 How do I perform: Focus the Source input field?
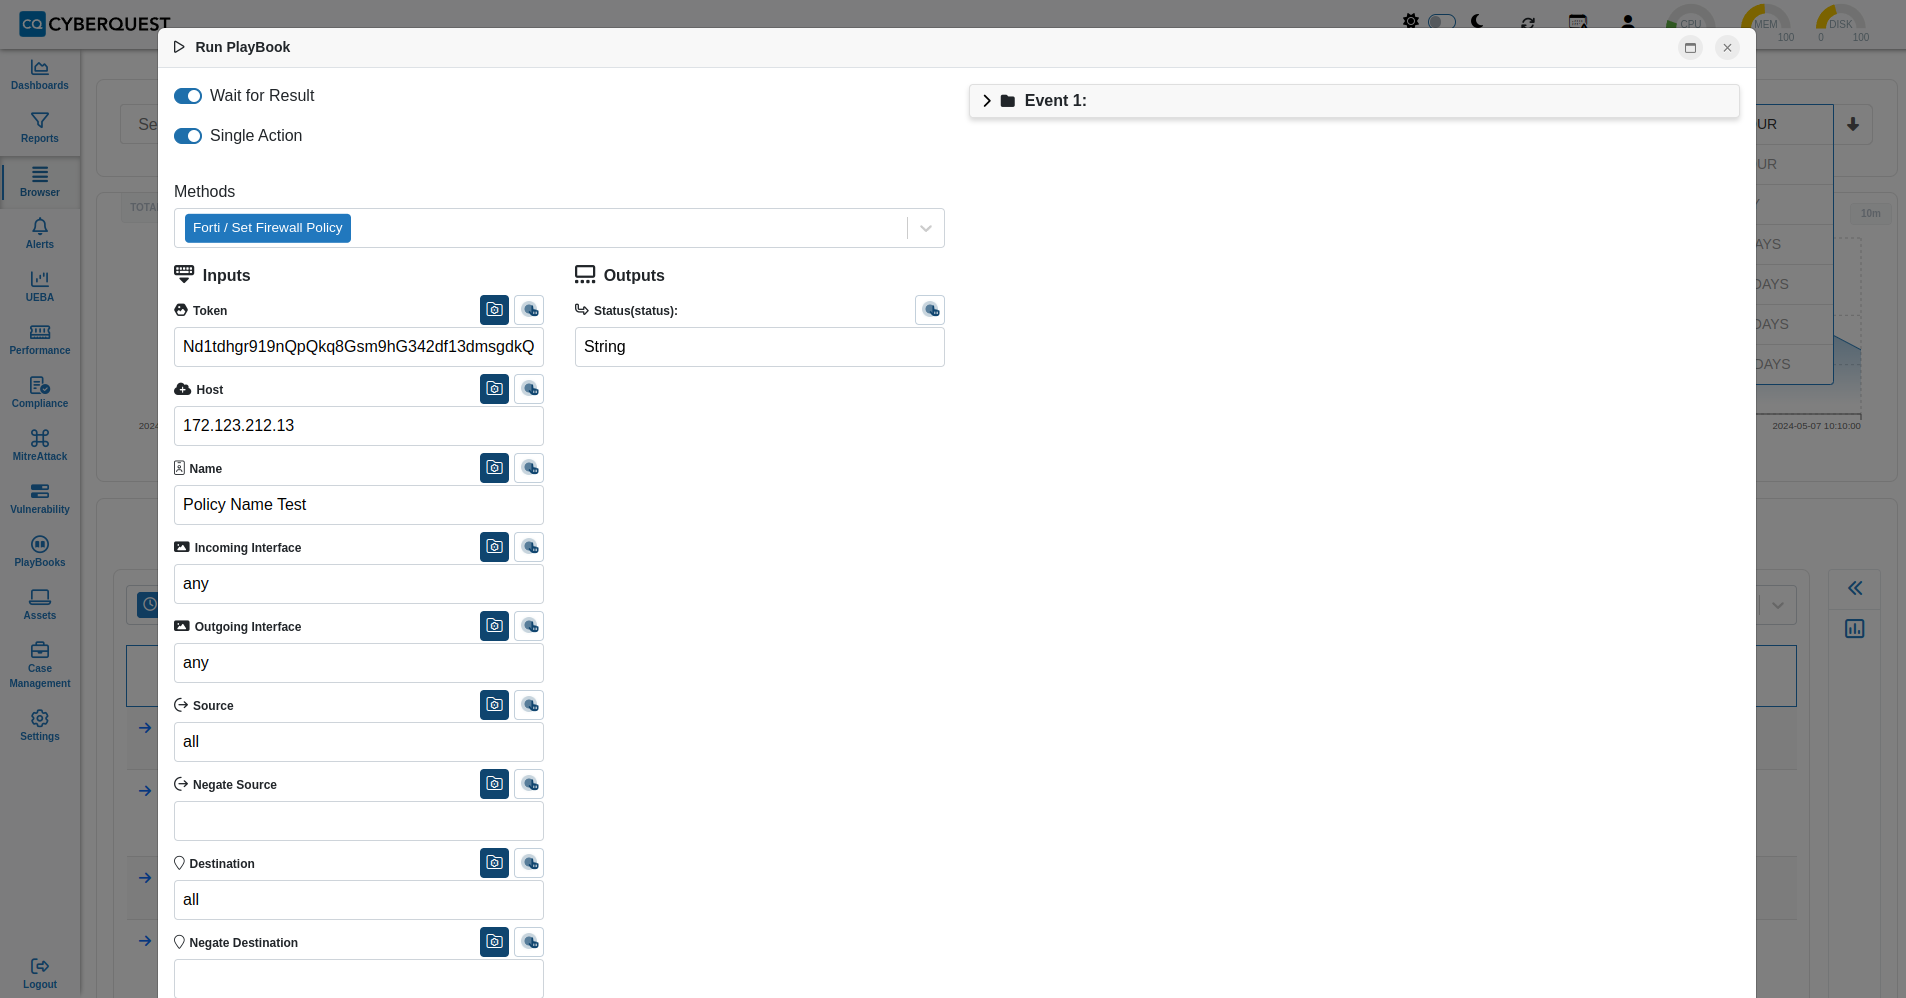pyautogui.click(x=359, y=742)
